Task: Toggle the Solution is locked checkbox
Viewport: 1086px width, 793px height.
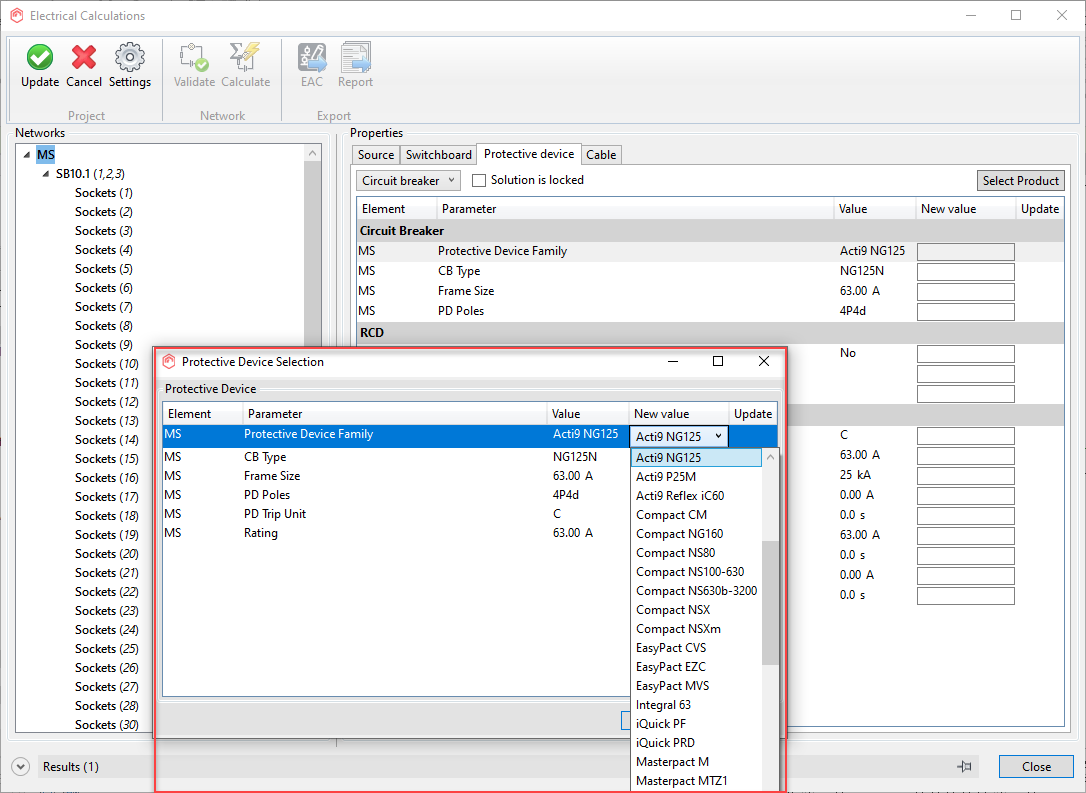Action: click(479, 180)
